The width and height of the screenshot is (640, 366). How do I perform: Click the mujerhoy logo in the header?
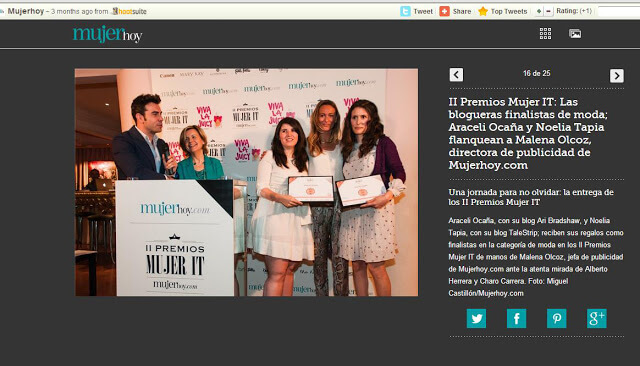pos(107,34)
